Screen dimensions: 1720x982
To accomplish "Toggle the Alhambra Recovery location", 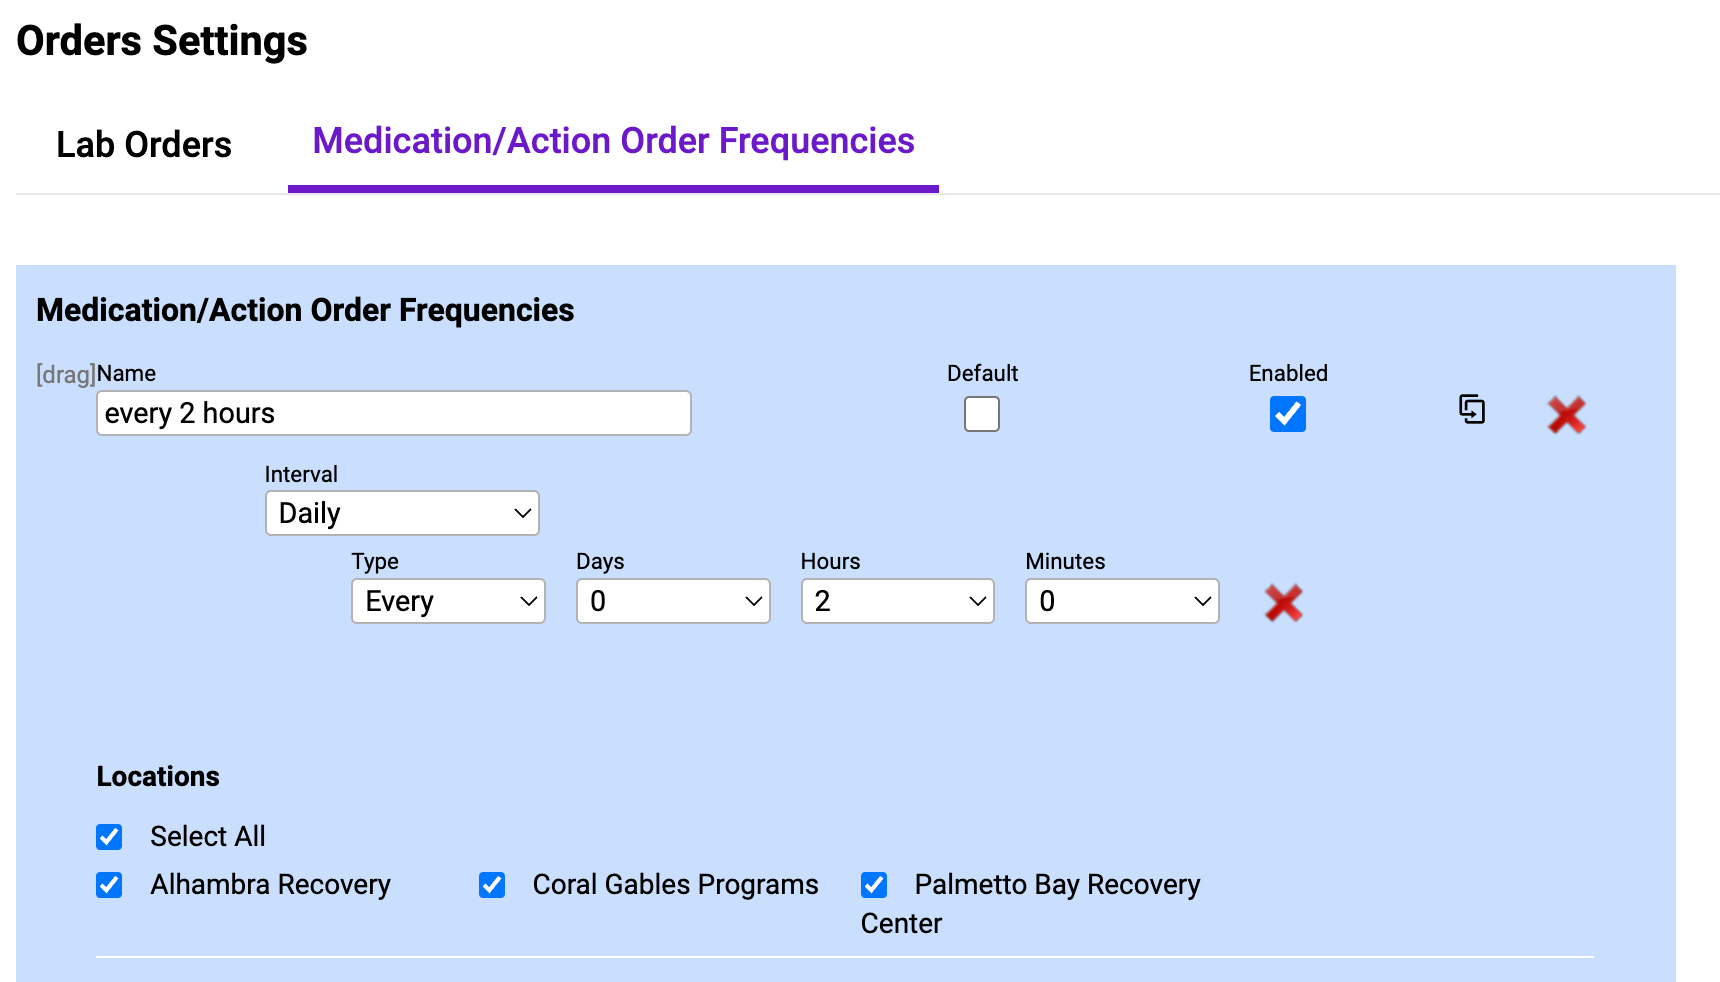I will pyautogui.click(x=109, y=884).
